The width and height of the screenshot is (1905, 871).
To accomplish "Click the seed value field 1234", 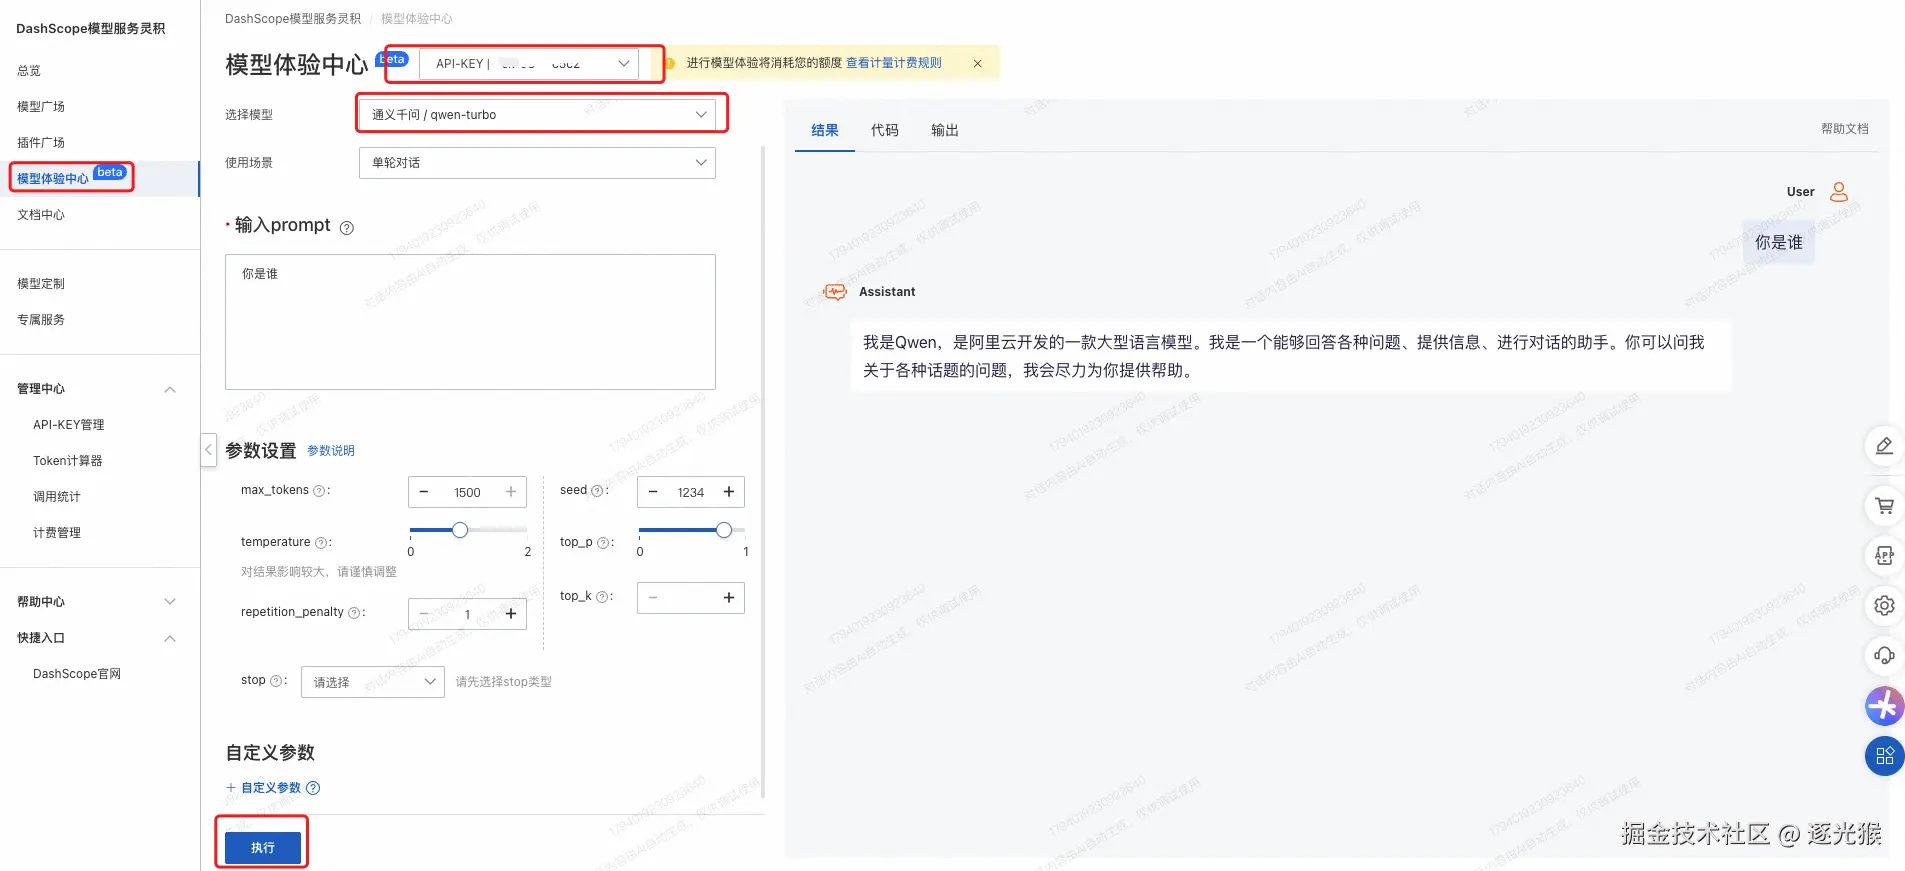I will pyautogui.click(x=691, y=492).
